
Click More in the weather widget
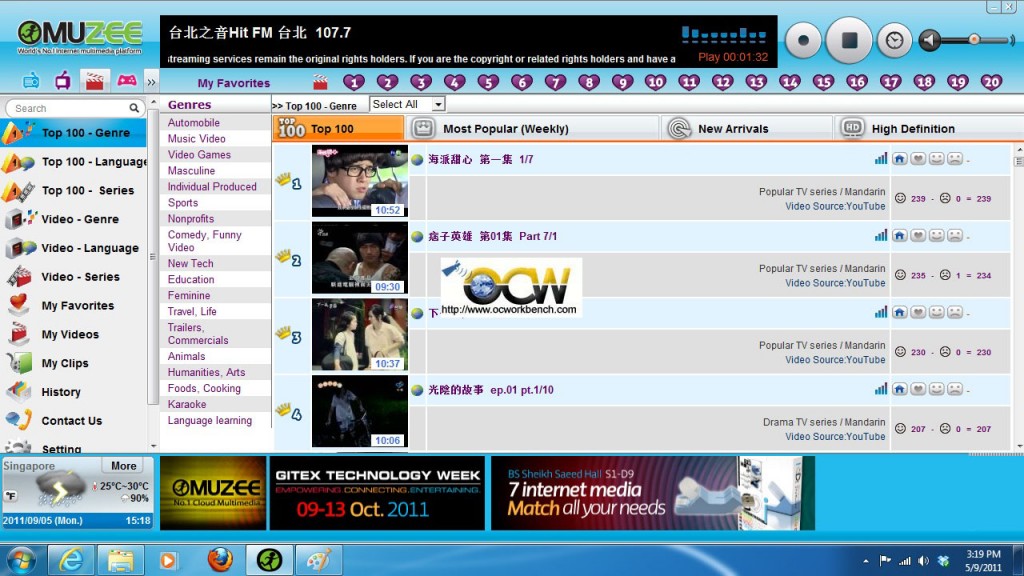(x=123, y=466)
